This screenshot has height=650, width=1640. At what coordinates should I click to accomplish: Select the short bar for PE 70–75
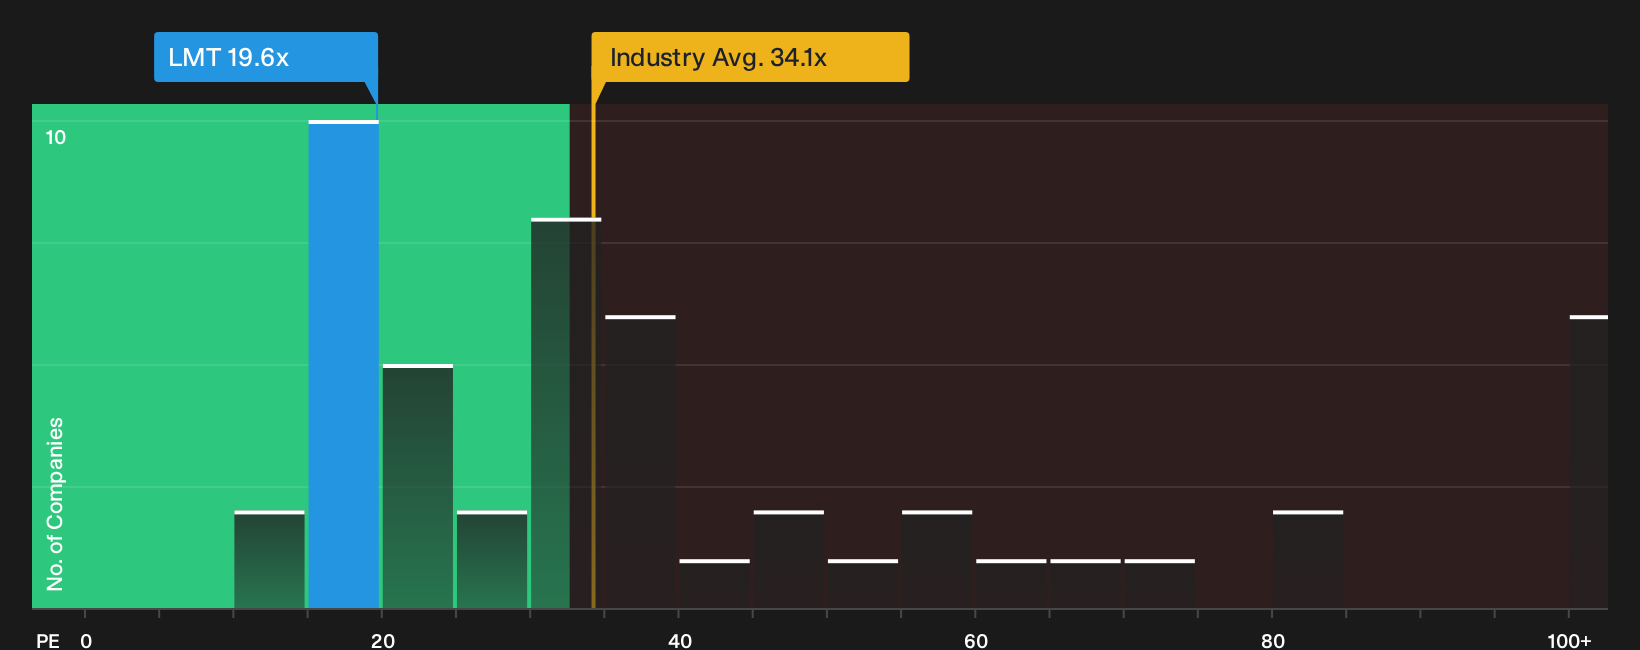[1160, 583]
